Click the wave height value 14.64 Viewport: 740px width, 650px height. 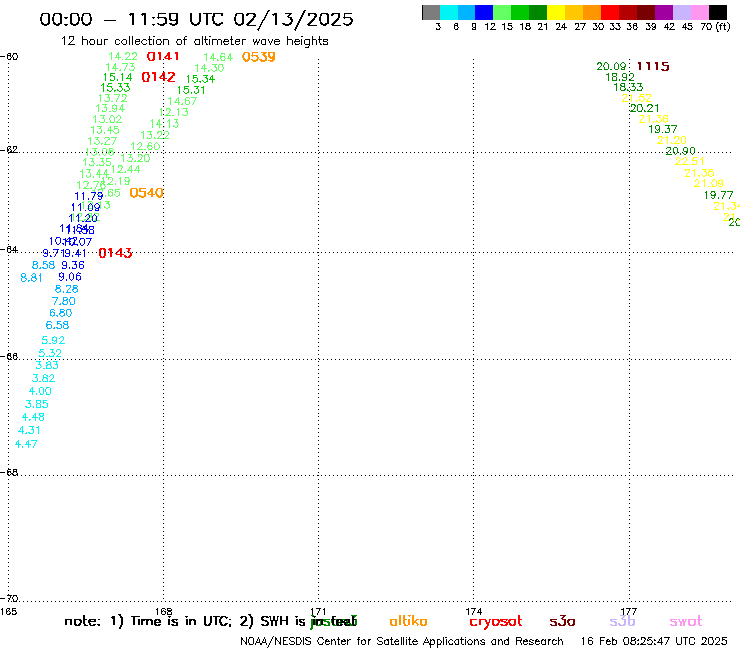[218, 58]
